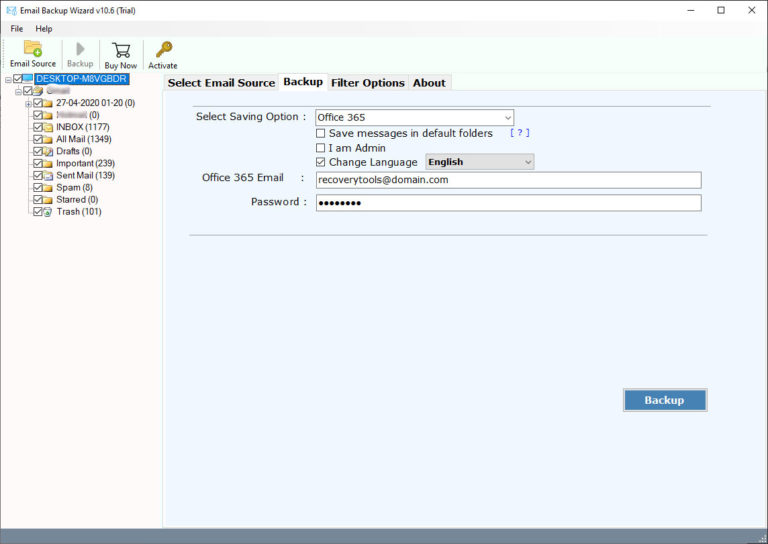768x544 pixels.
Task: Enable Save messages in default folders
Action: [320, 133]
